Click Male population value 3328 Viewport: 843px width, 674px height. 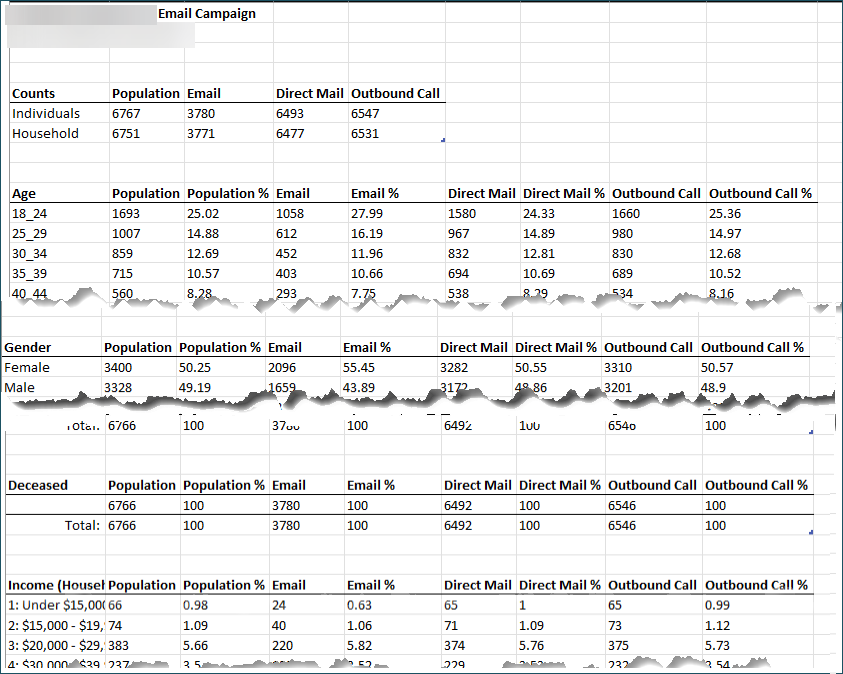click(121, 387)
